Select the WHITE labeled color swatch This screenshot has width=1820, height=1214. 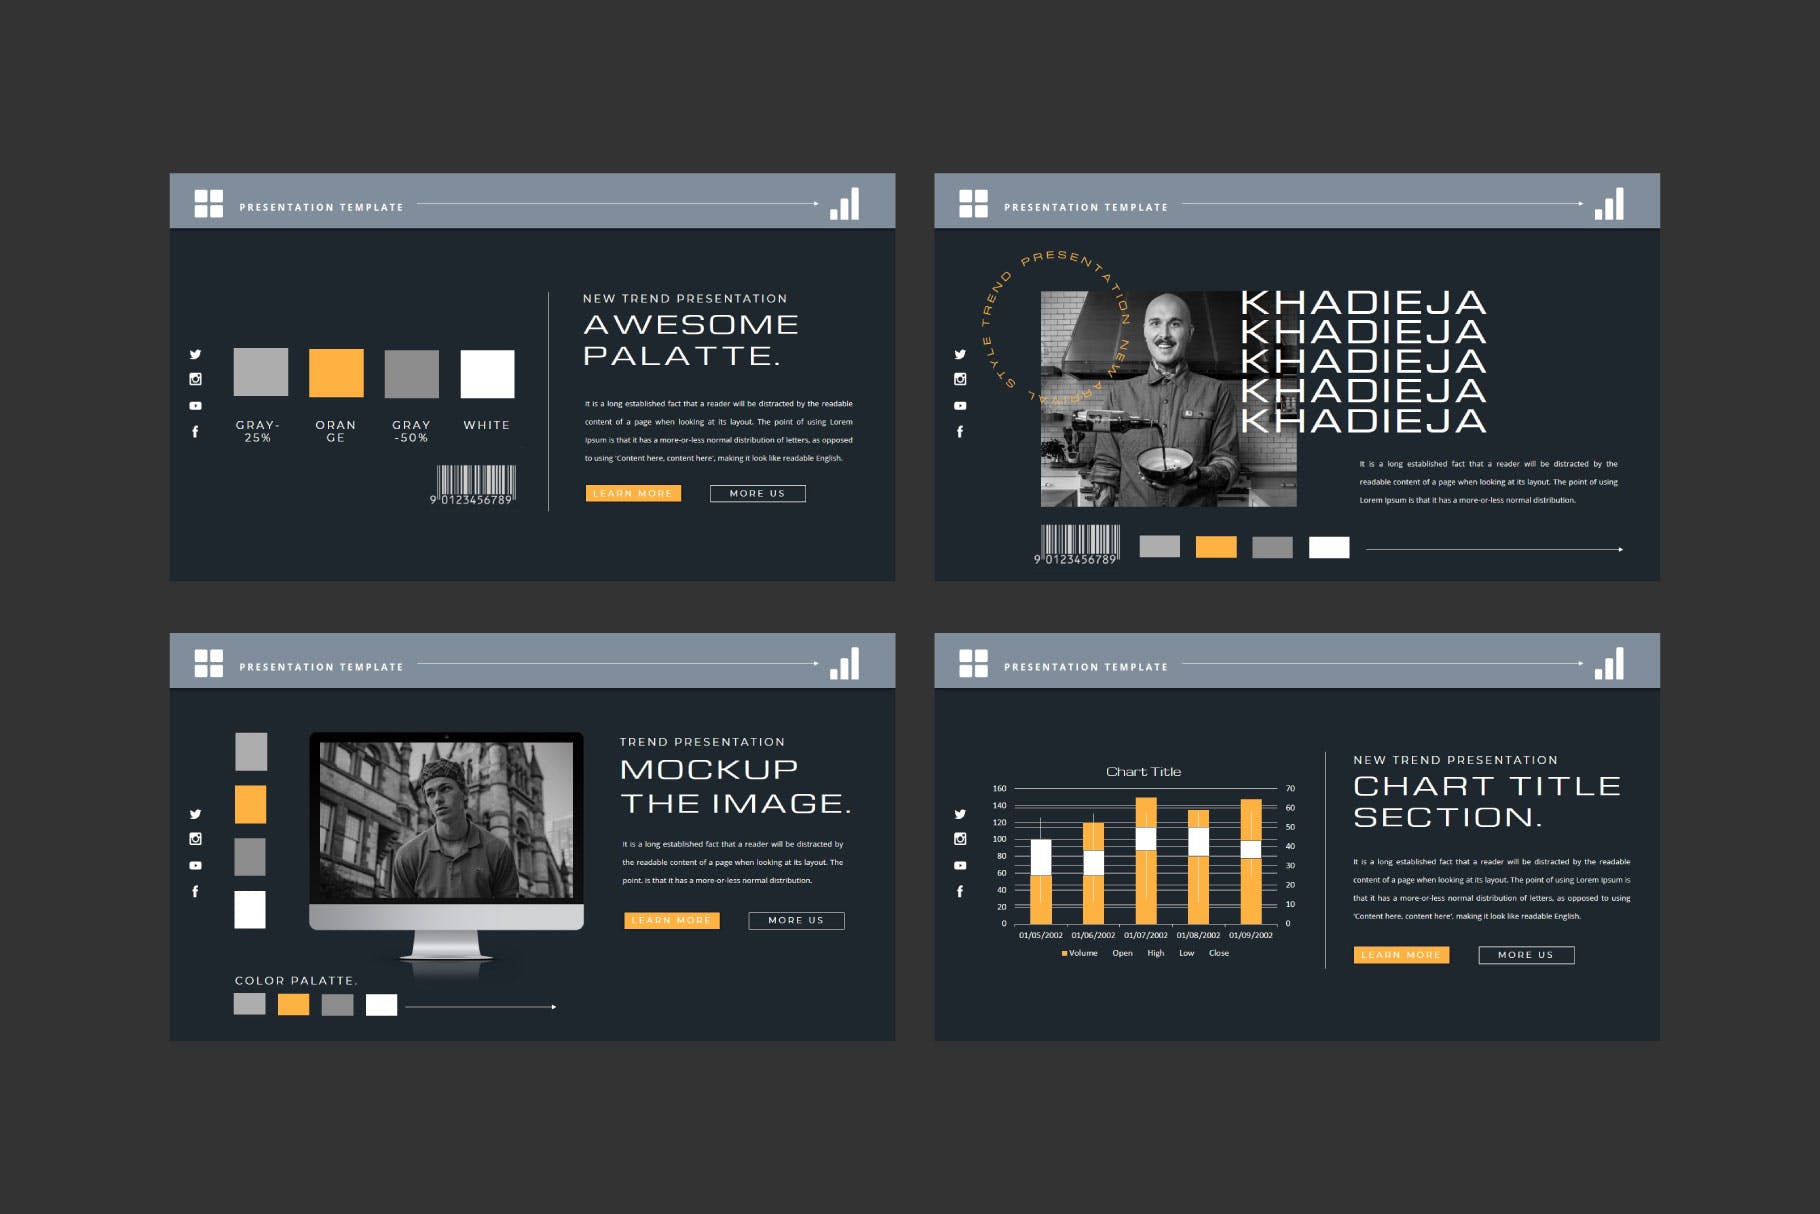click(x=487, y=374)
